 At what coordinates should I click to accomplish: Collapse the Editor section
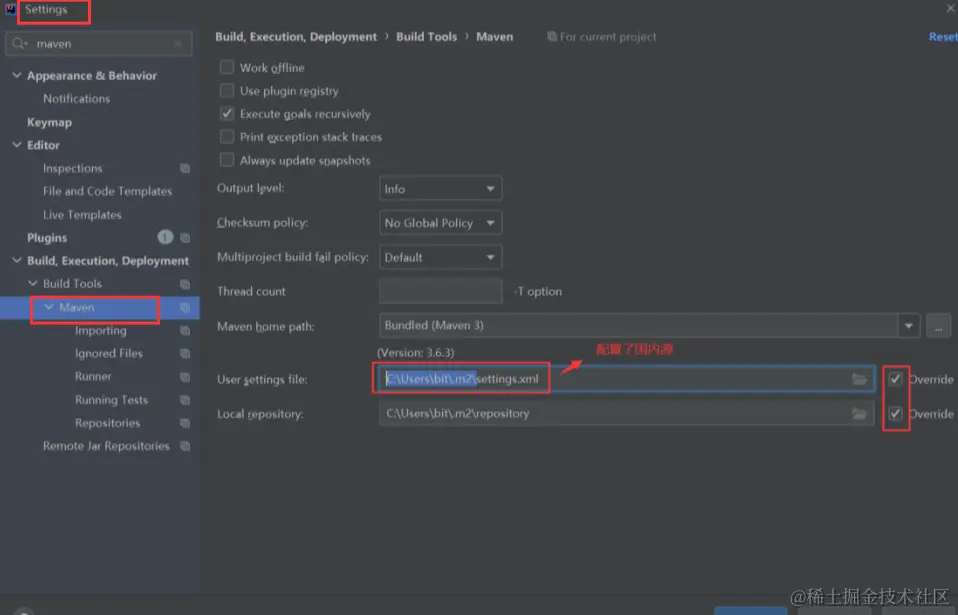click(16, 145)
